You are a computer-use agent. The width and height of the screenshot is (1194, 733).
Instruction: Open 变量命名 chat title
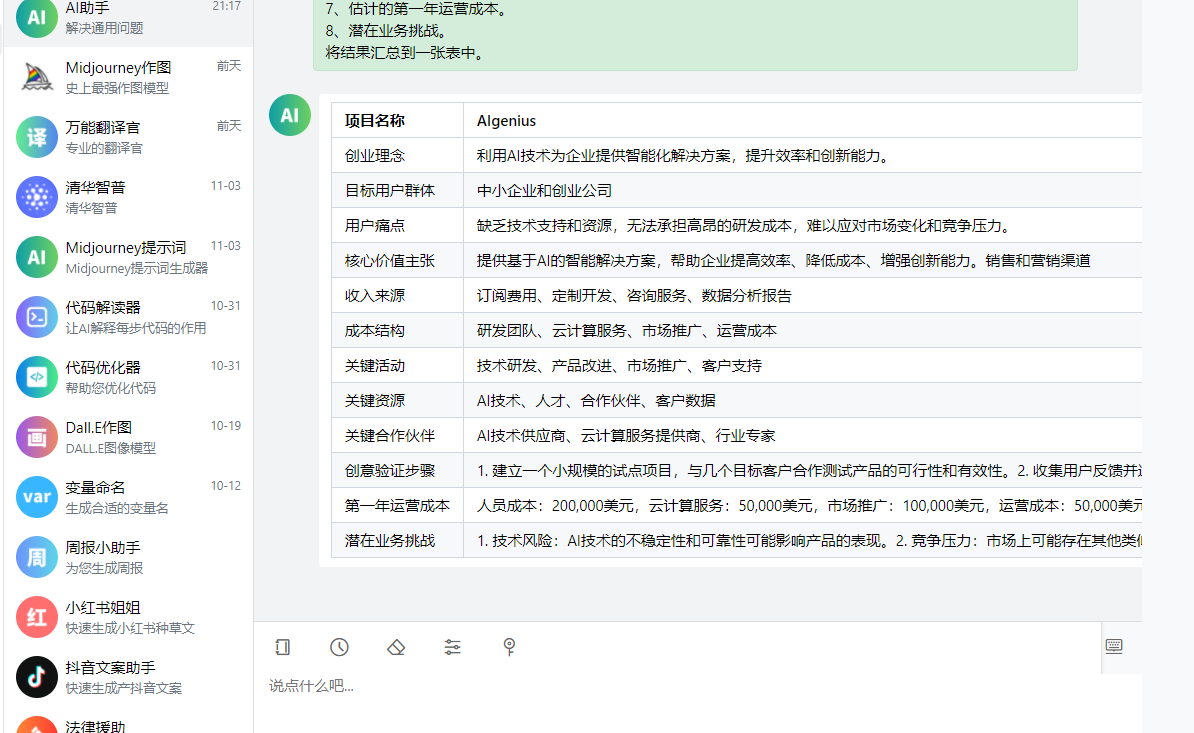(x=95, y=487)
